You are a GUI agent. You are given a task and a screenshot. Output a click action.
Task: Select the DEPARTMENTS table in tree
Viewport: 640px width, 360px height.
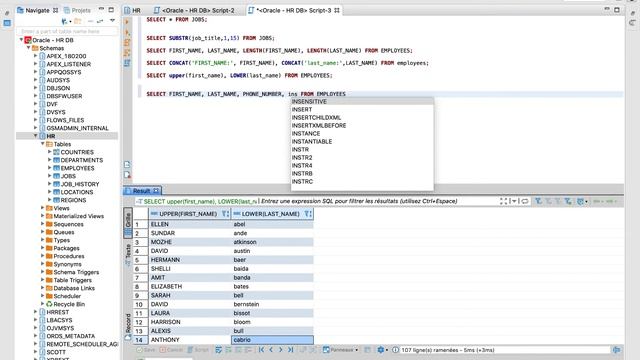(x=82, y=160)
